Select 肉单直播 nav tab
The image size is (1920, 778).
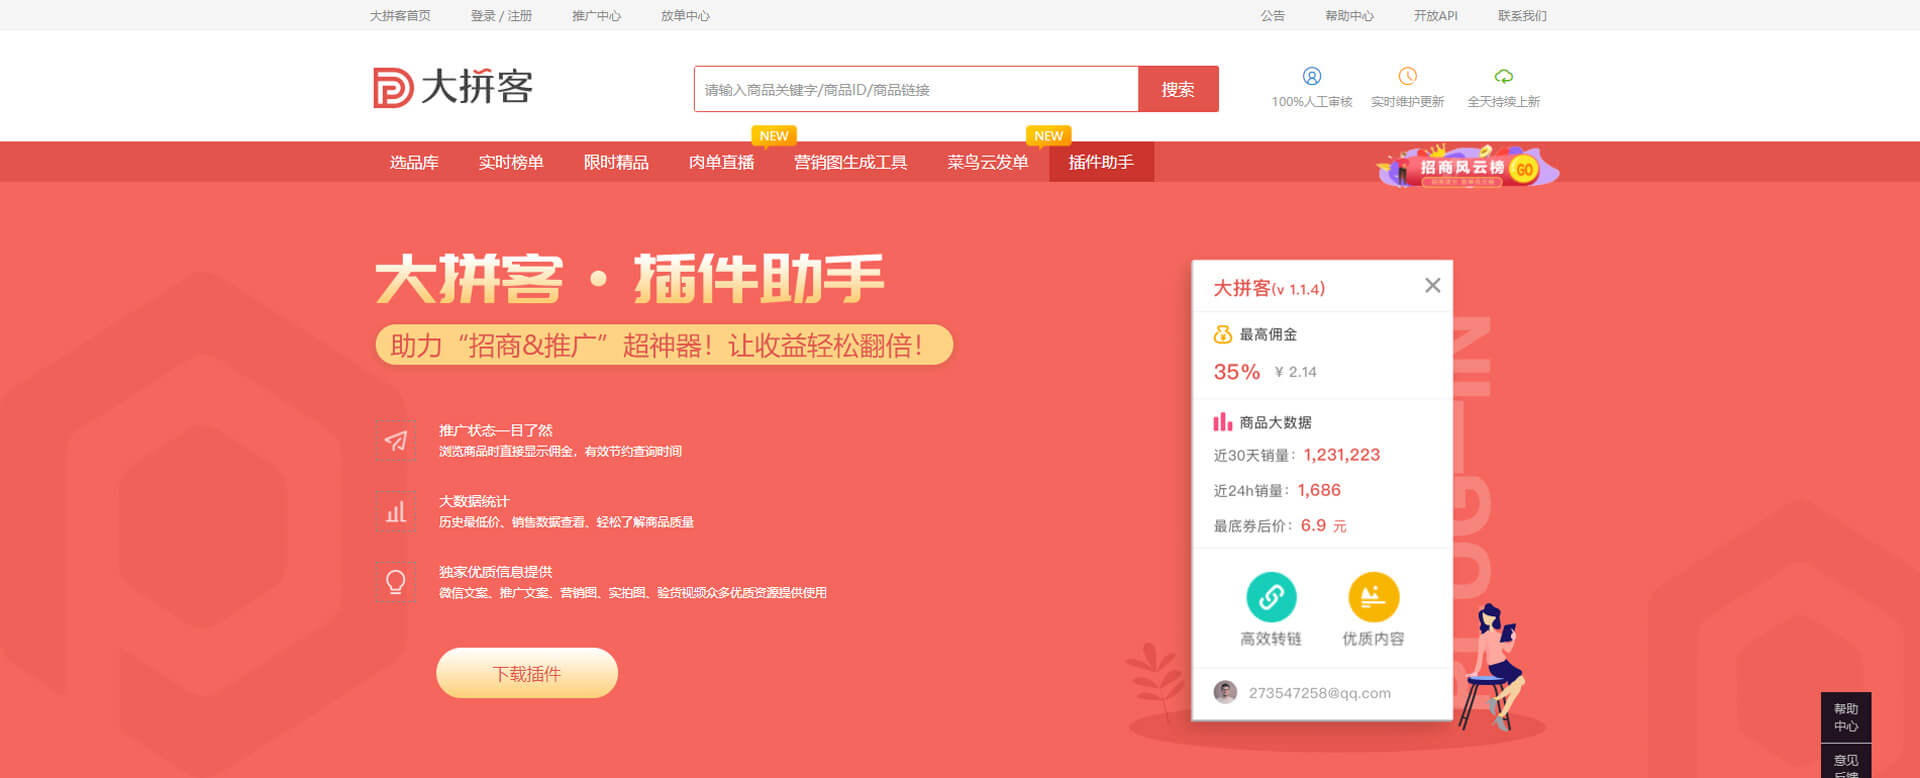(x=721, y=162)
